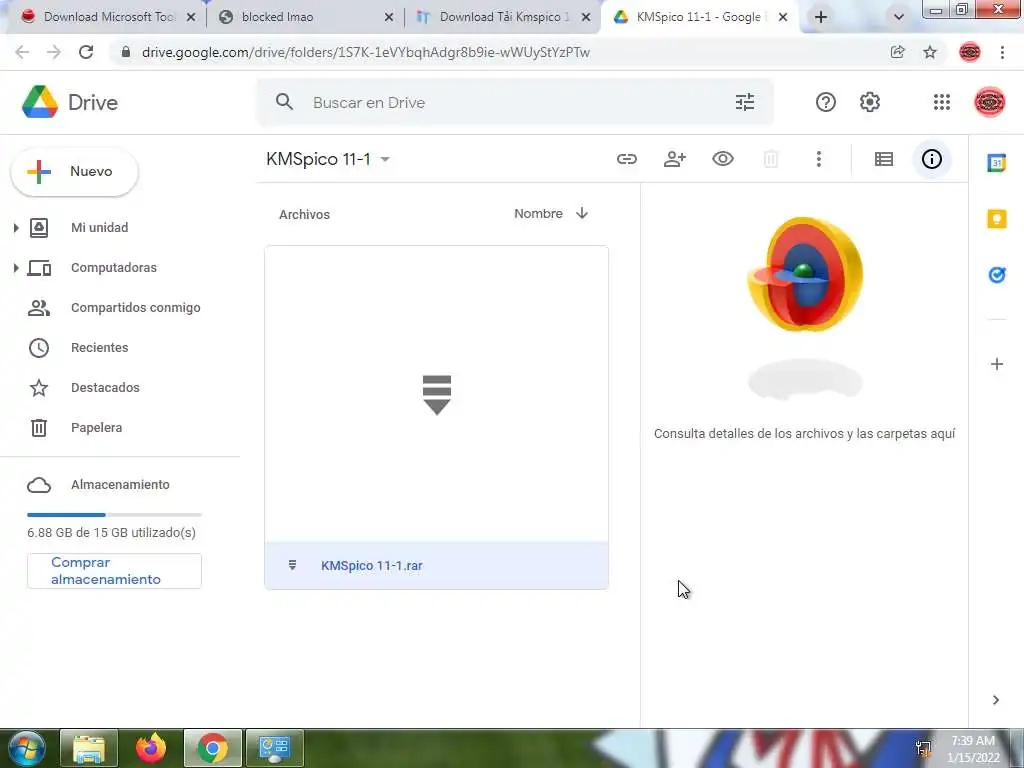The height and width of the screenshot is (768, 1024).
Task: Open Almacenamiento
Action: (x=120, y=485)
